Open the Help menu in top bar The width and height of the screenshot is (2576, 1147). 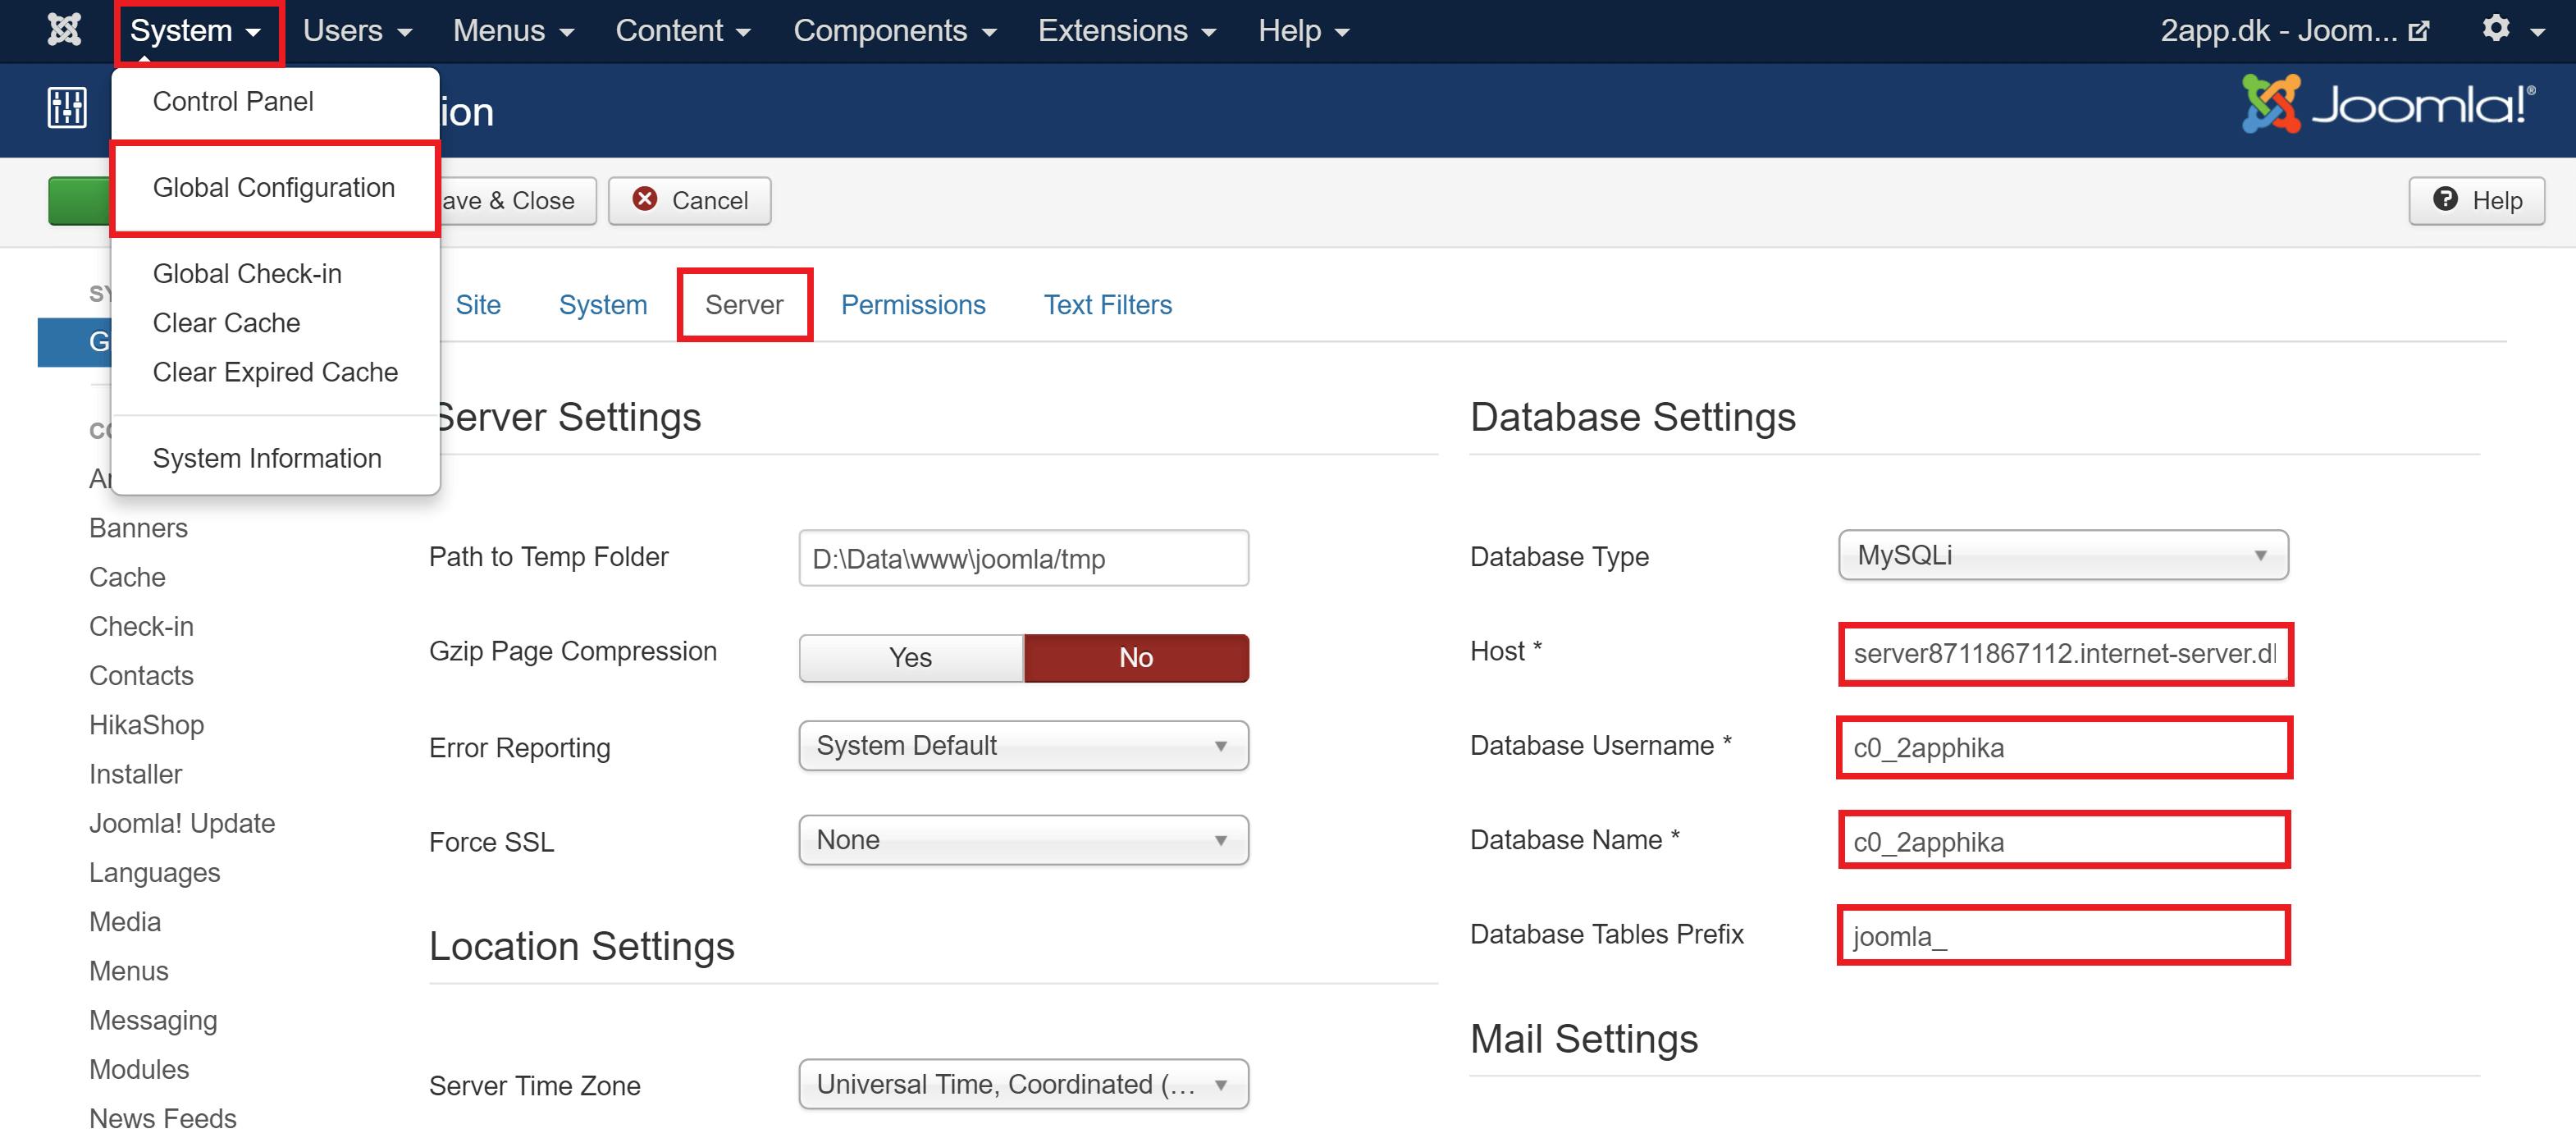pyautogui.click(x=1304, y=31)
